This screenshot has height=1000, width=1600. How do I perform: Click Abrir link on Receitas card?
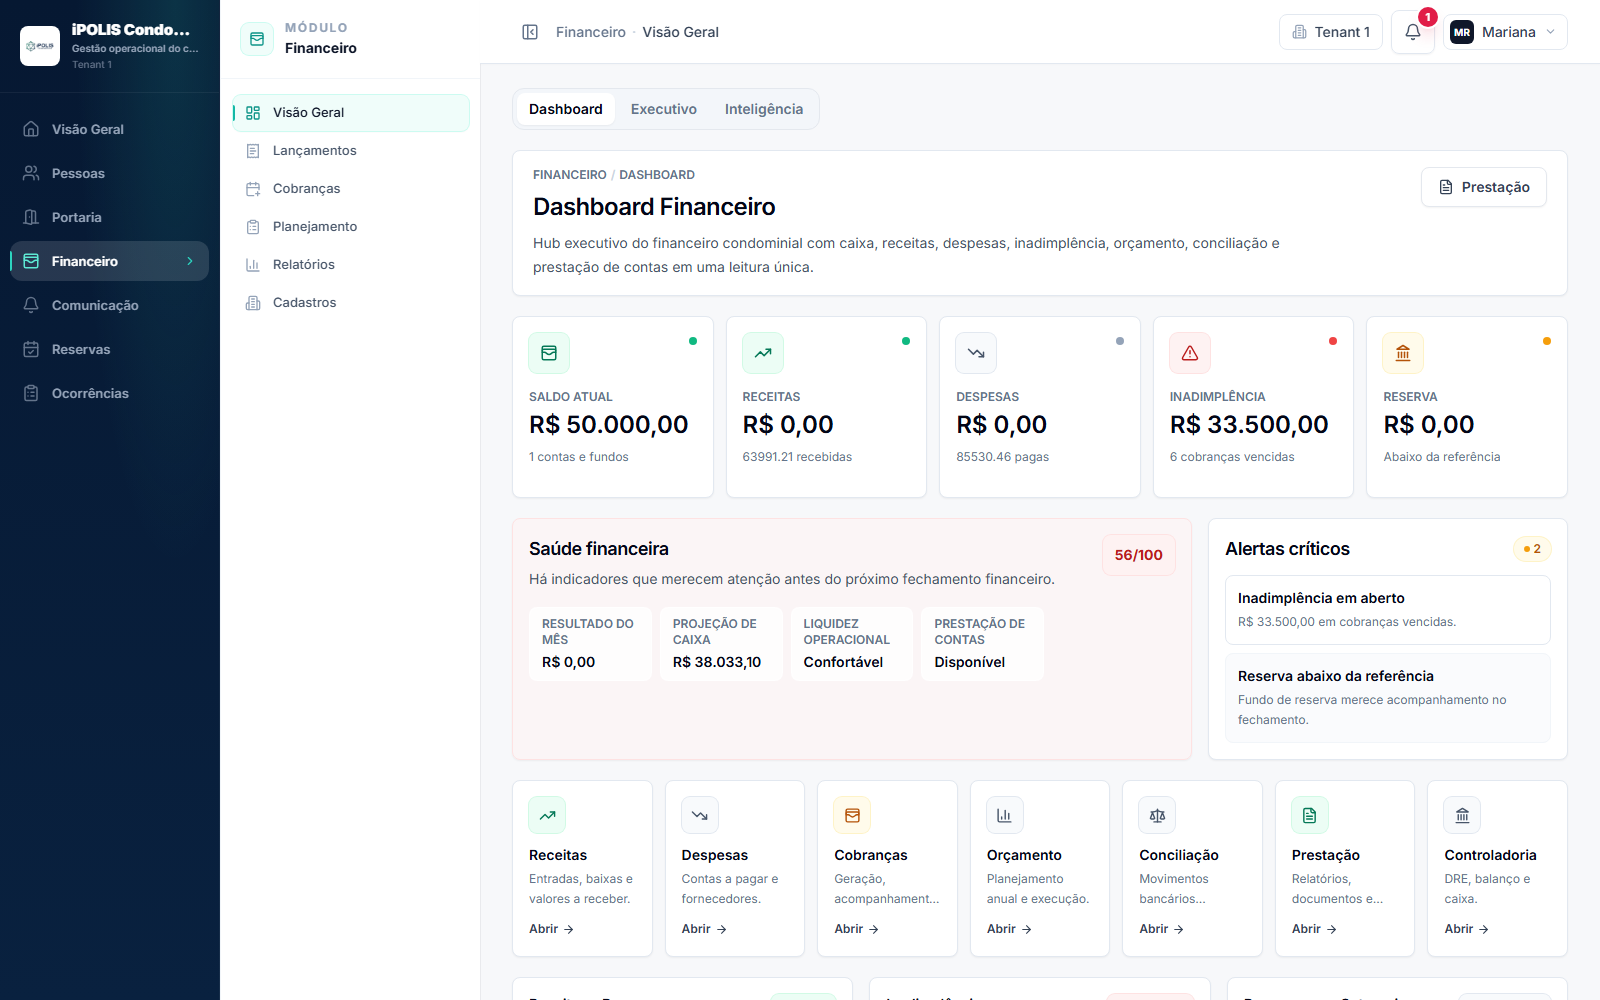point(551,929)
